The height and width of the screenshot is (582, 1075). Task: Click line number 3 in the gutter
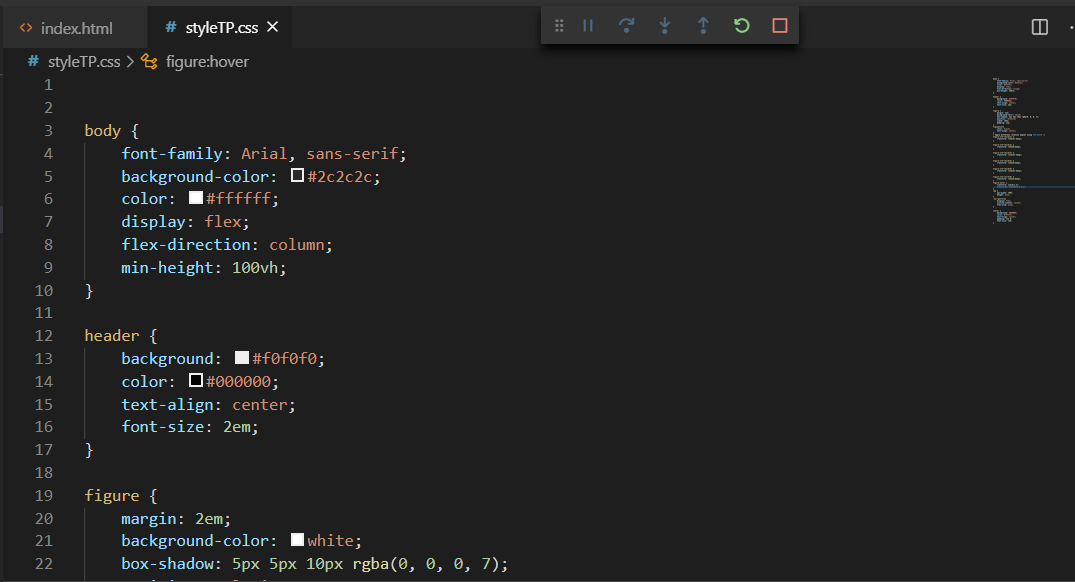(48, 130)
